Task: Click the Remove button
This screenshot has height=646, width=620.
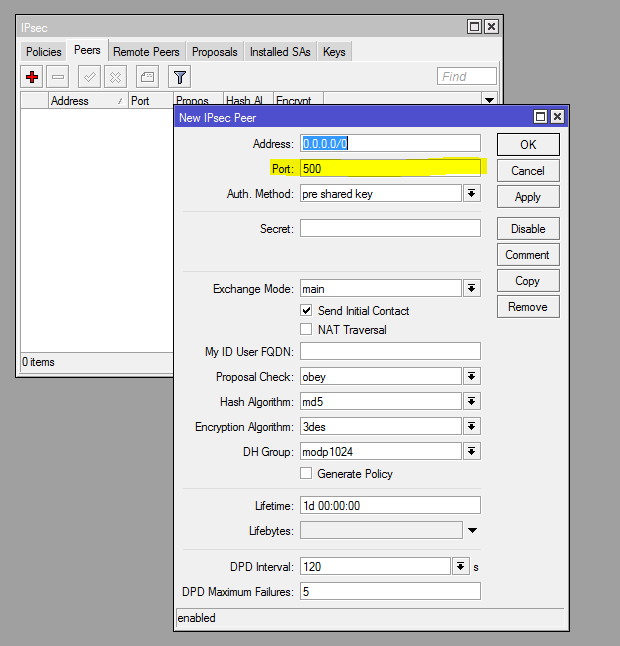Action: tap(528, 307)
